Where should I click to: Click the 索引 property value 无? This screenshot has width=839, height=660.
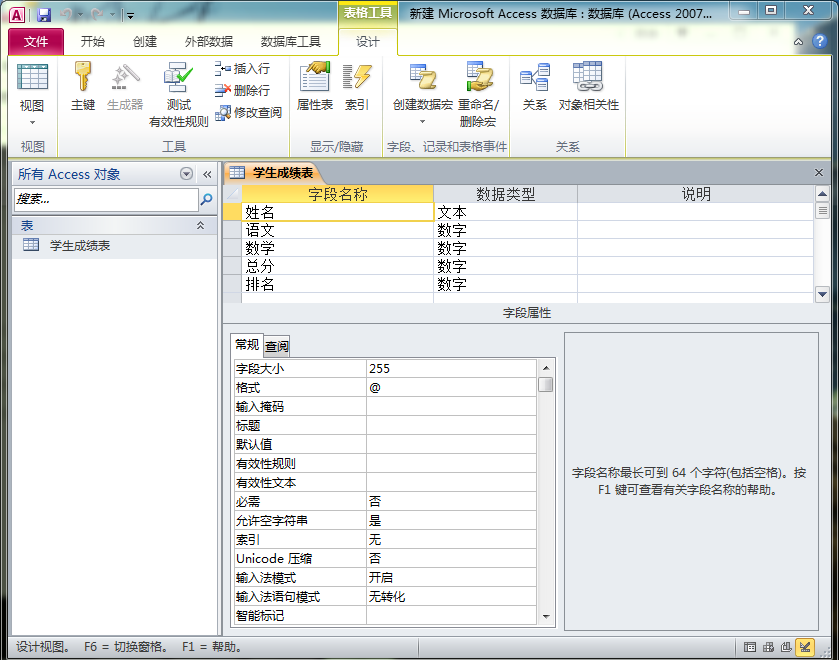click(x=452, y=540)
